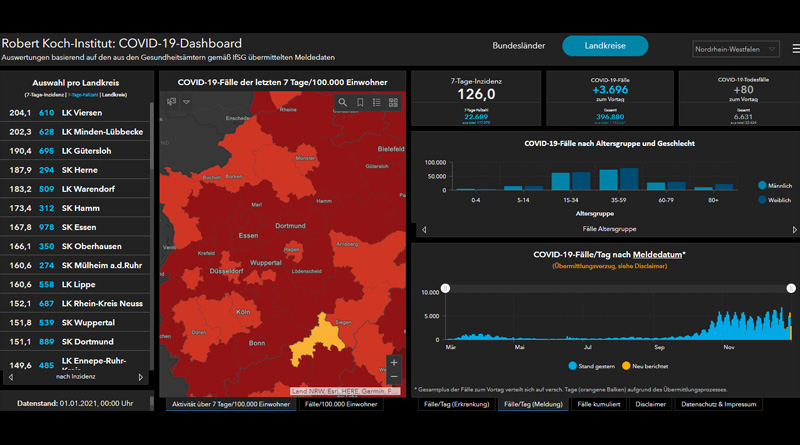Select SK Hamm in the district list
This screenshot has width=800, height=445.
coord(75,208)
